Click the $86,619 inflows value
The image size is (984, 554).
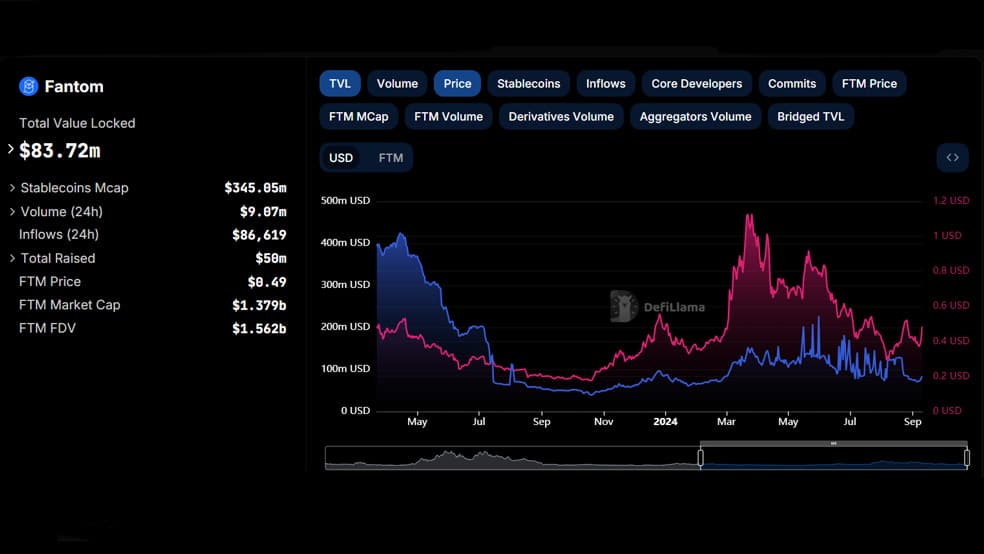click(x=259, y=235)
